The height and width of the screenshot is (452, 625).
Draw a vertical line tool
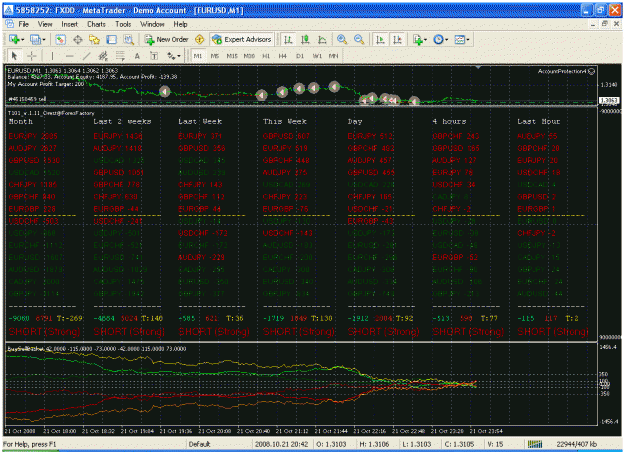point(52,56)
